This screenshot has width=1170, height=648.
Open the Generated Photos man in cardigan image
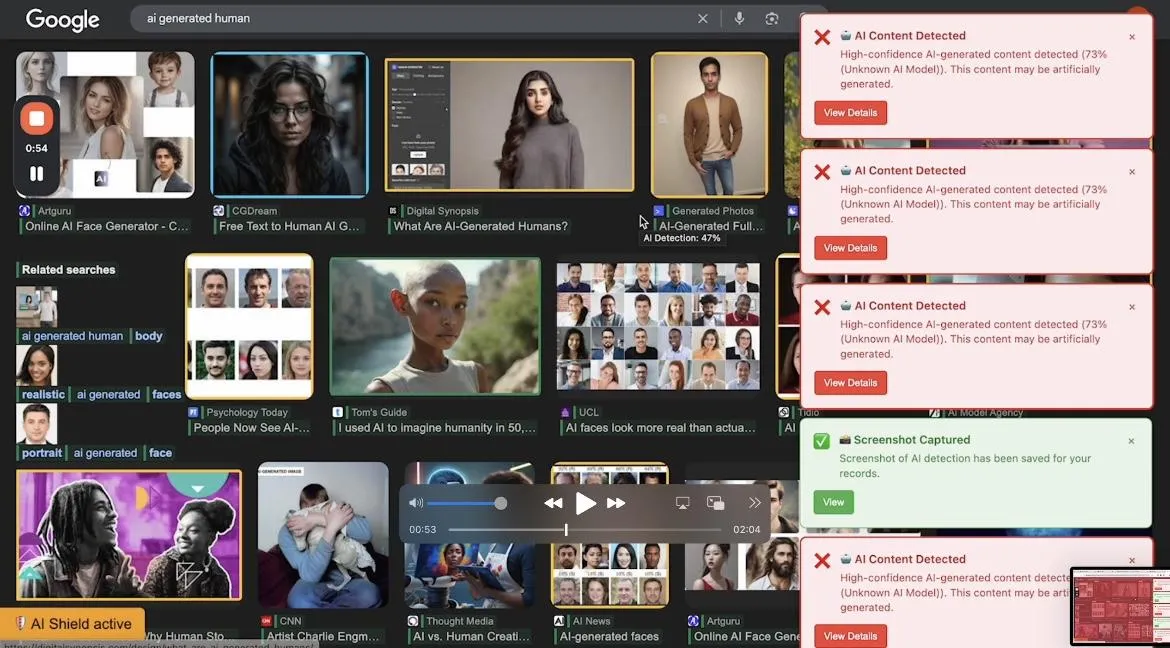coord(709,125)
